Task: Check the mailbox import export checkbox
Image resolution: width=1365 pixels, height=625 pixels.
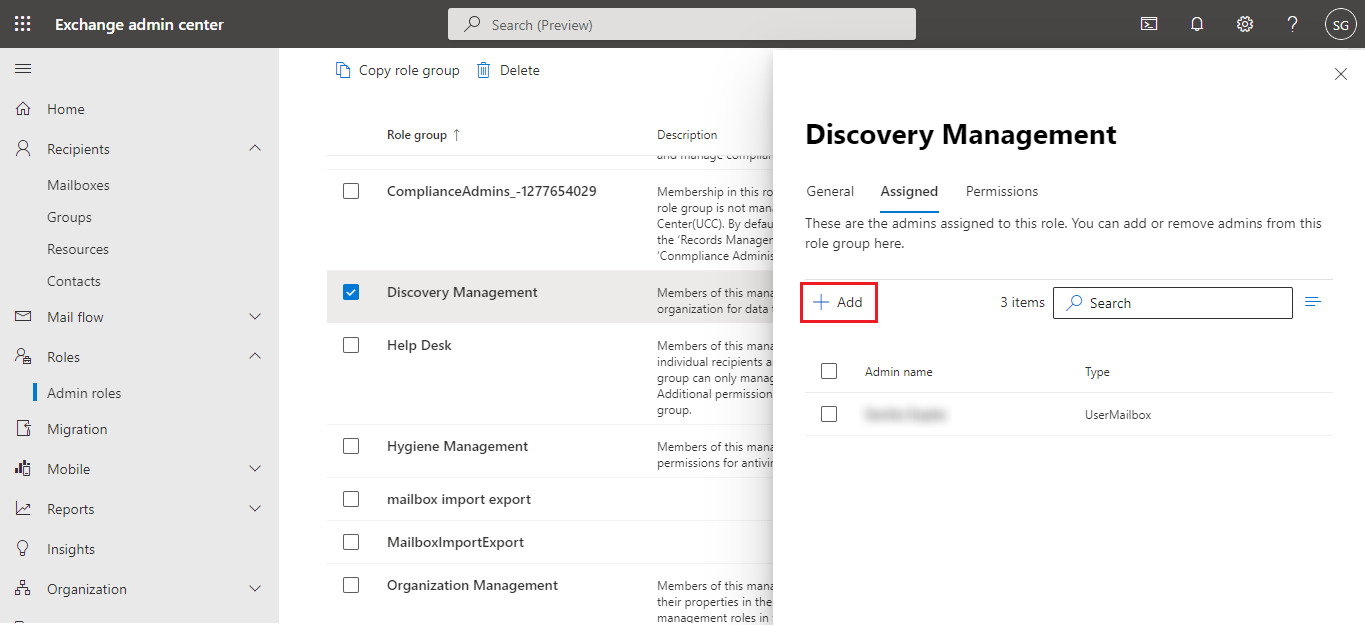Action: [351, 499]
